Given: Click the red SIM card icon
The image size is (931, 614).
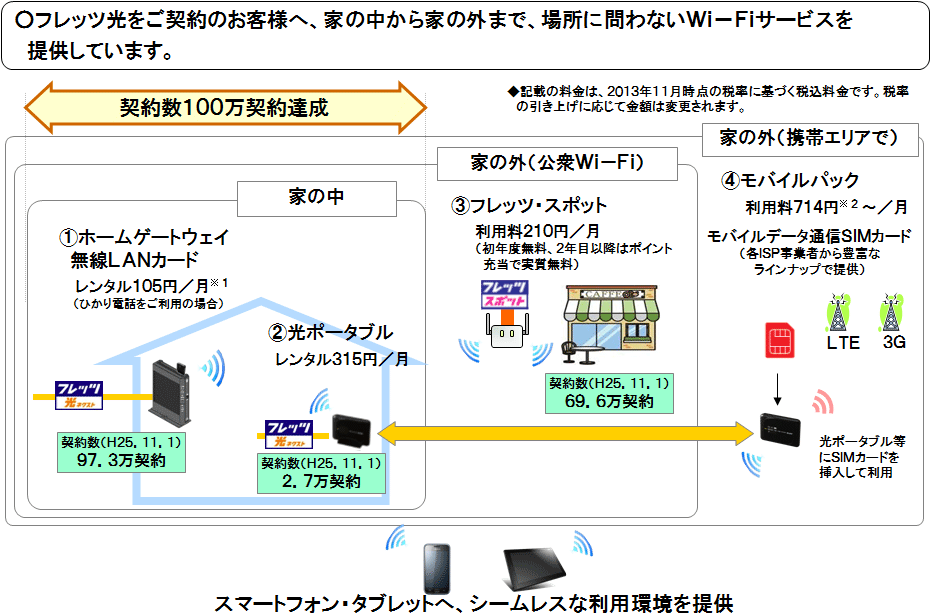Looking at the screenshot, I should [x=780, y=340].
